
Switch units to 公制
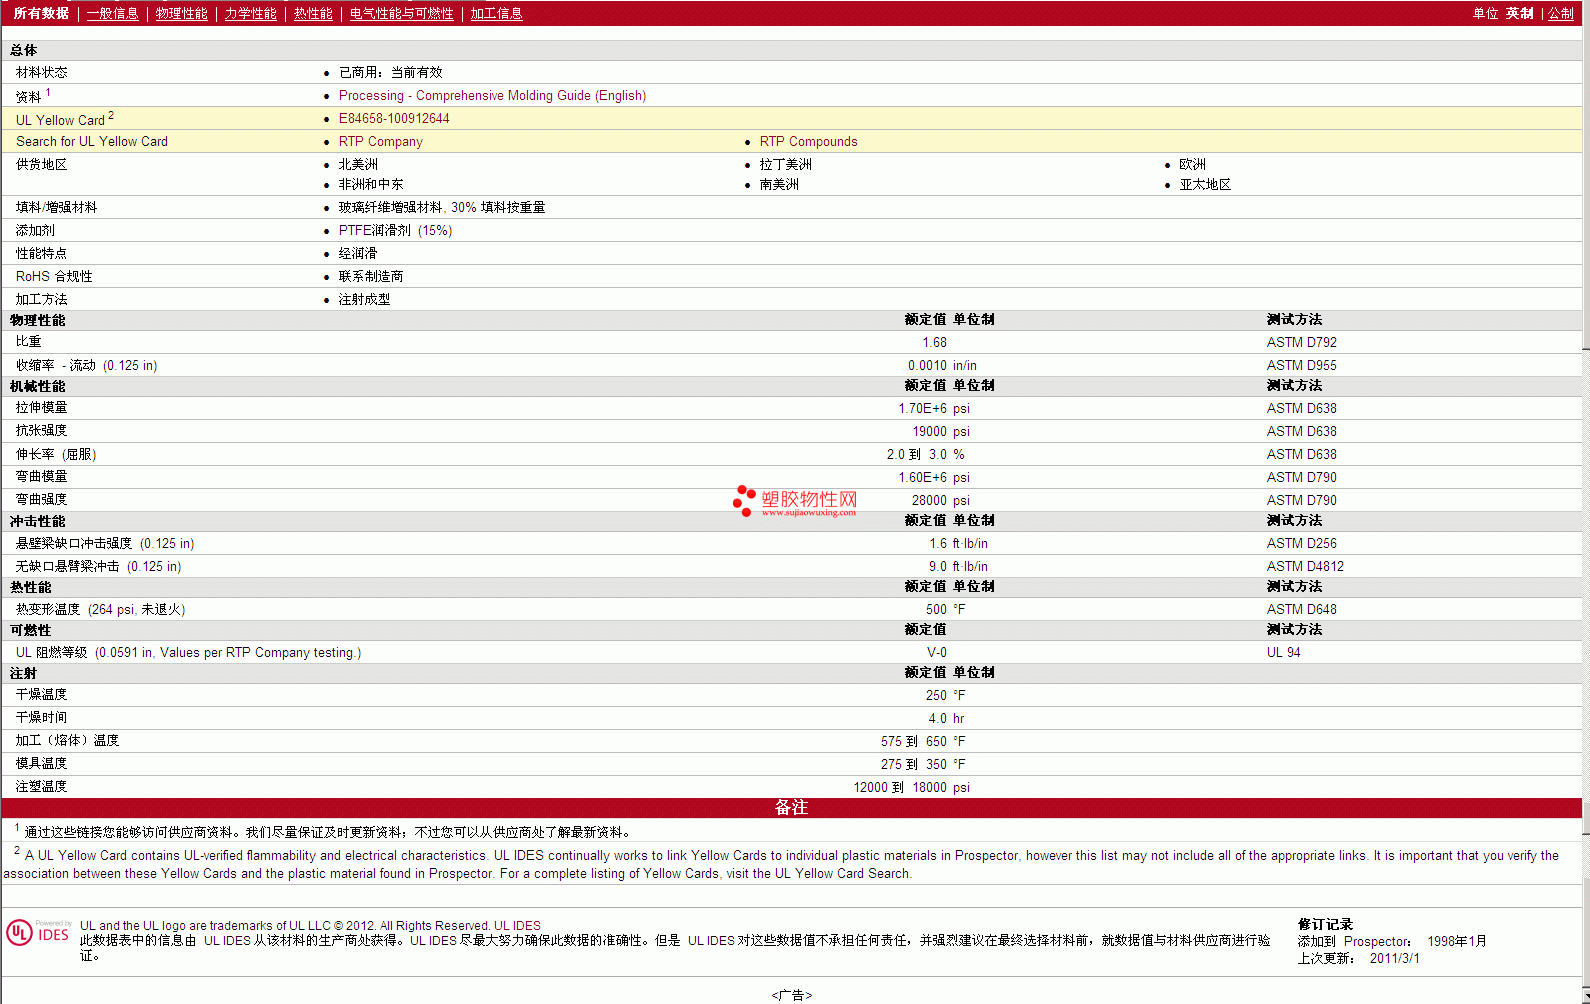(1561, 13)
